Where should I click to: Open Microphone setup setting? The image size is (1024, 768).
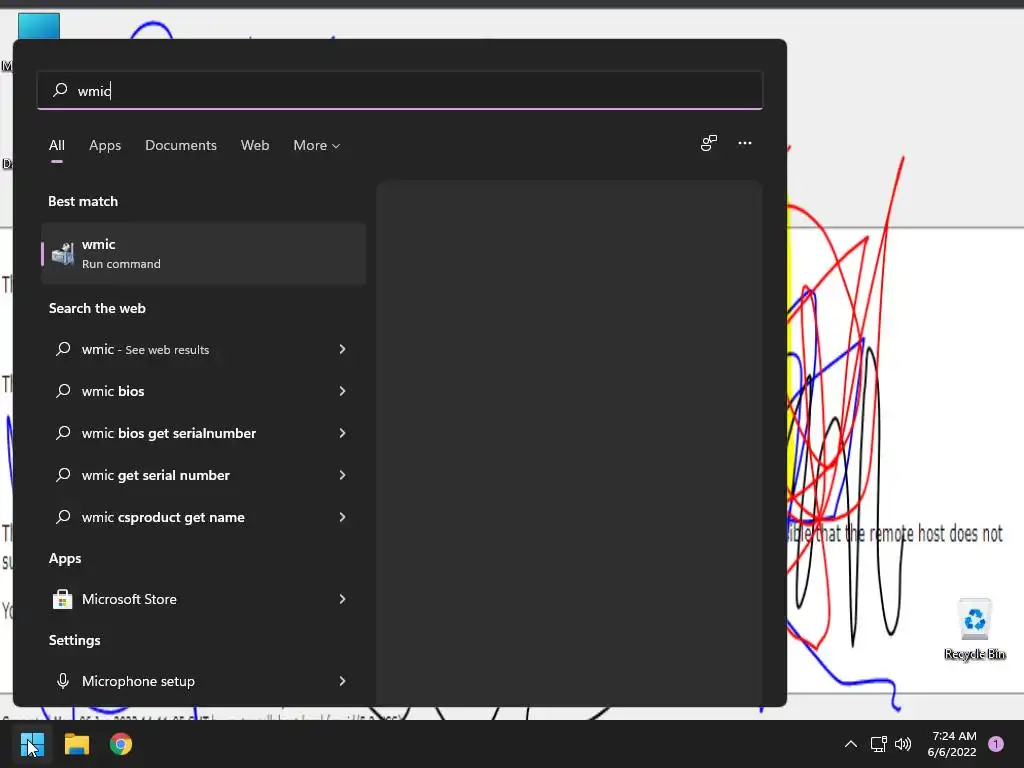pos(203,681)
